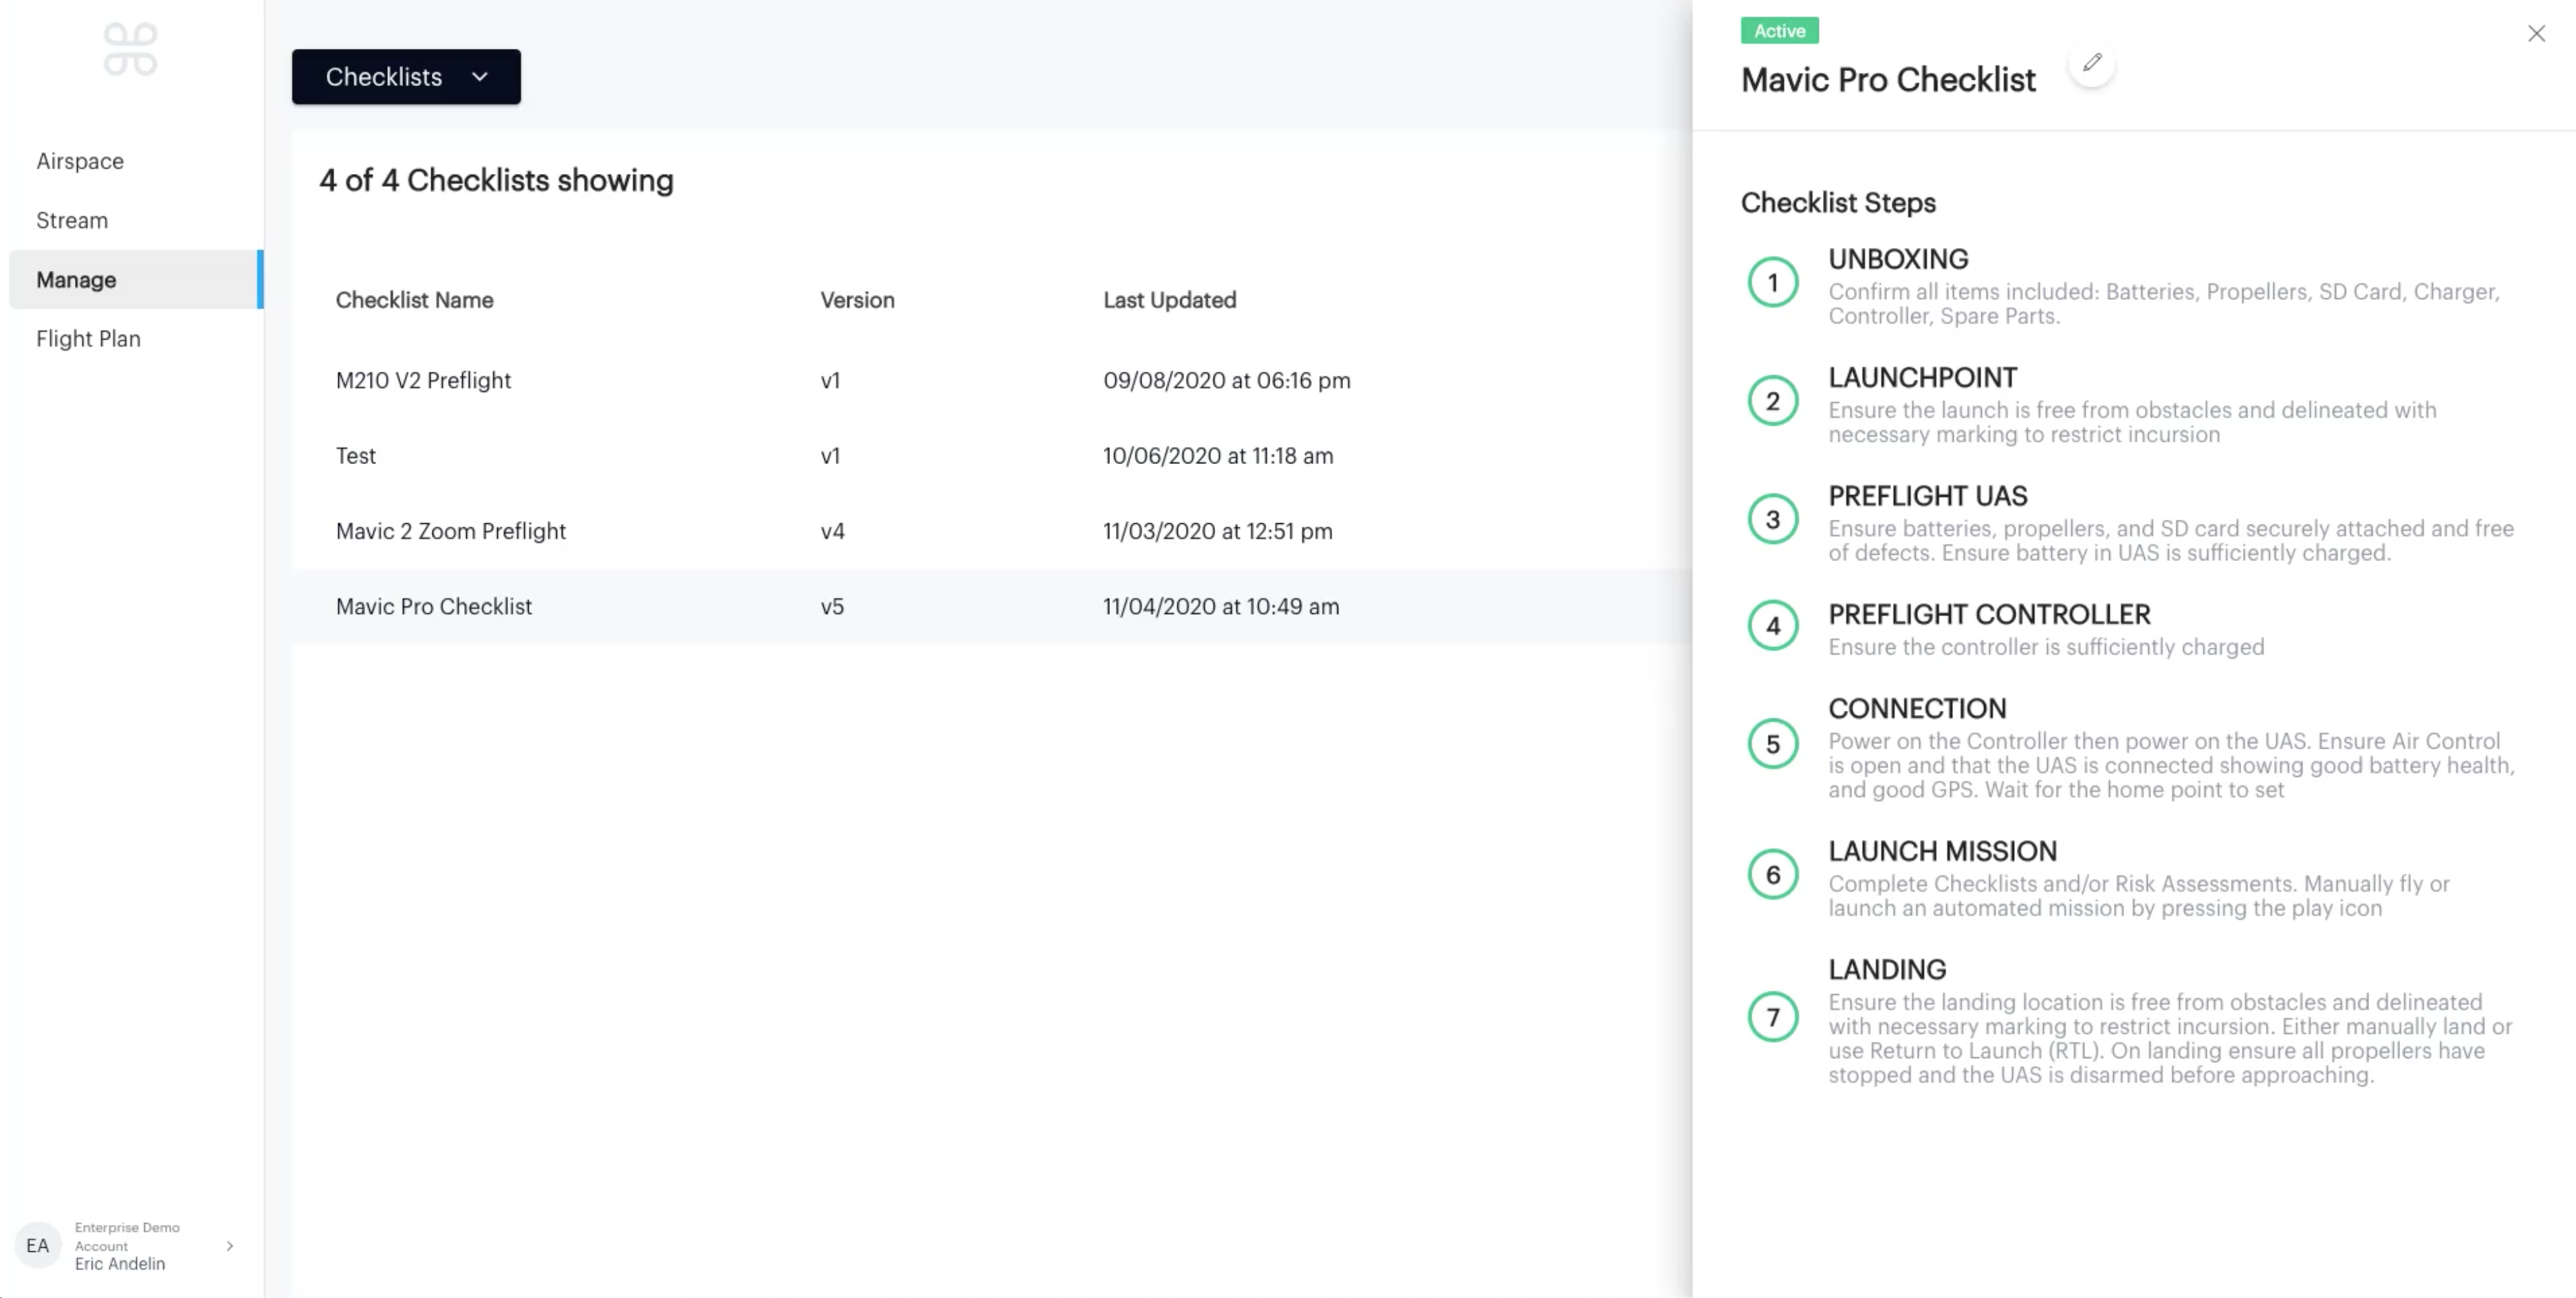Click the PREFLIGHT UAS step title
2576x1298 pixels.
pos(1927,496)
